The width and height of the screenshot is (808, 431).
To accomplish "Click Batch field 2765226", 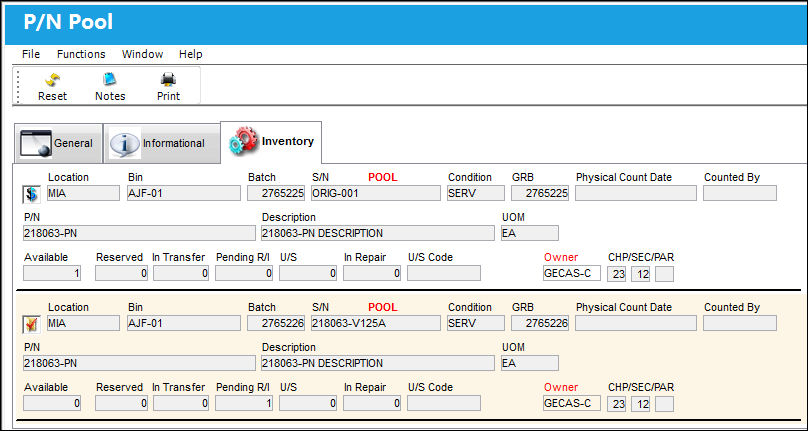I will [x=276, y=323].
